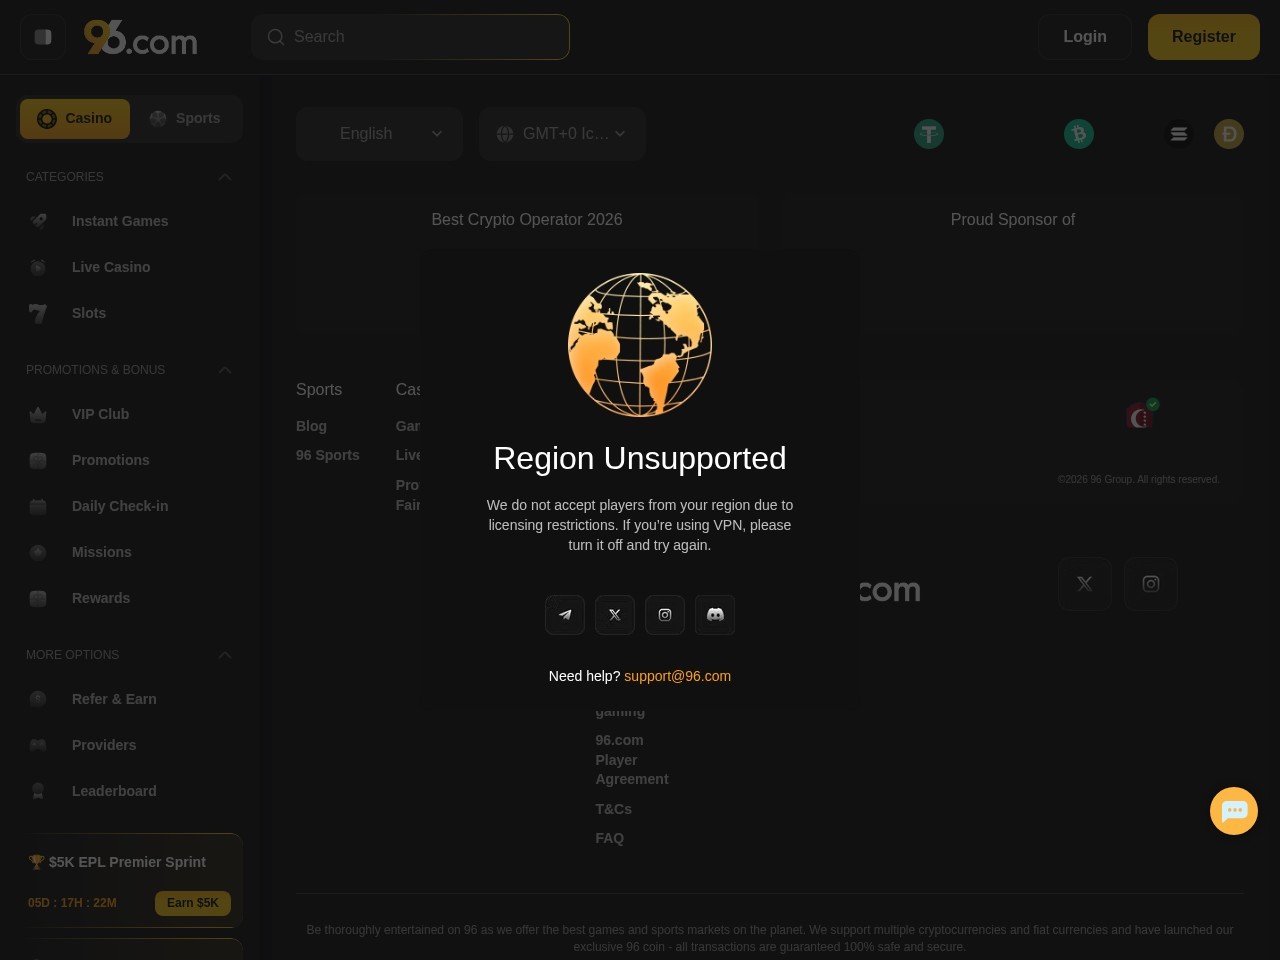This screenshot has height=960, width=1280.
Task: Open Instagram from the dialog
Action: (665, 615)
